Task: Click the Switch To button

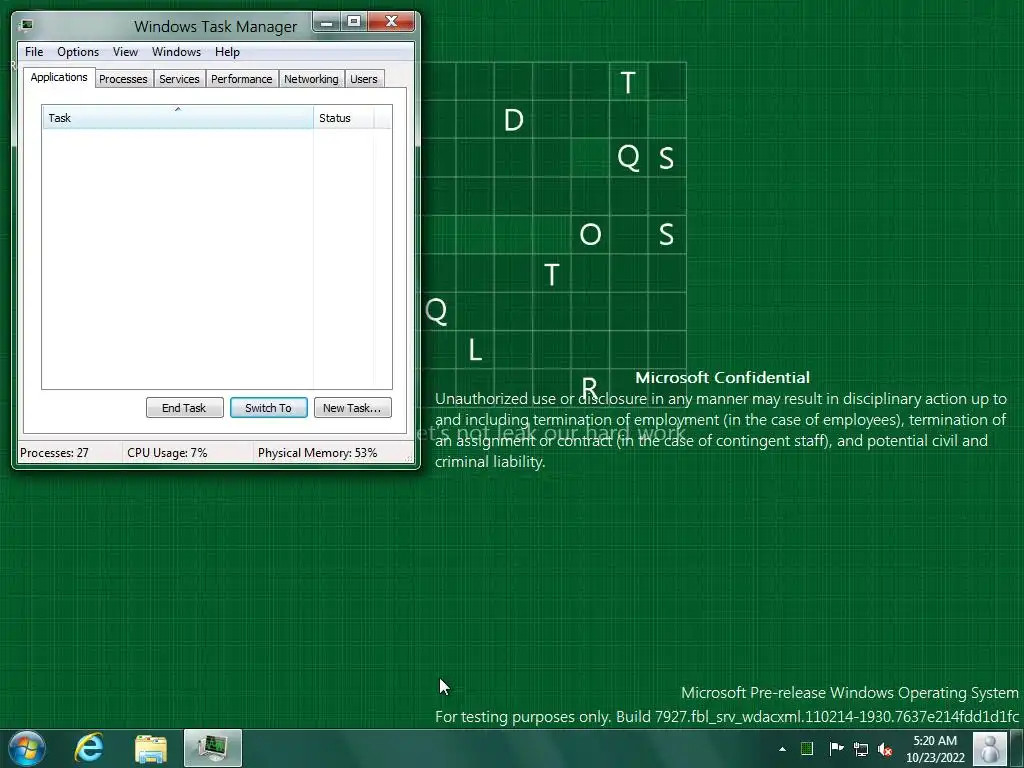Action: pyautogui.click(x=268, y=408)
